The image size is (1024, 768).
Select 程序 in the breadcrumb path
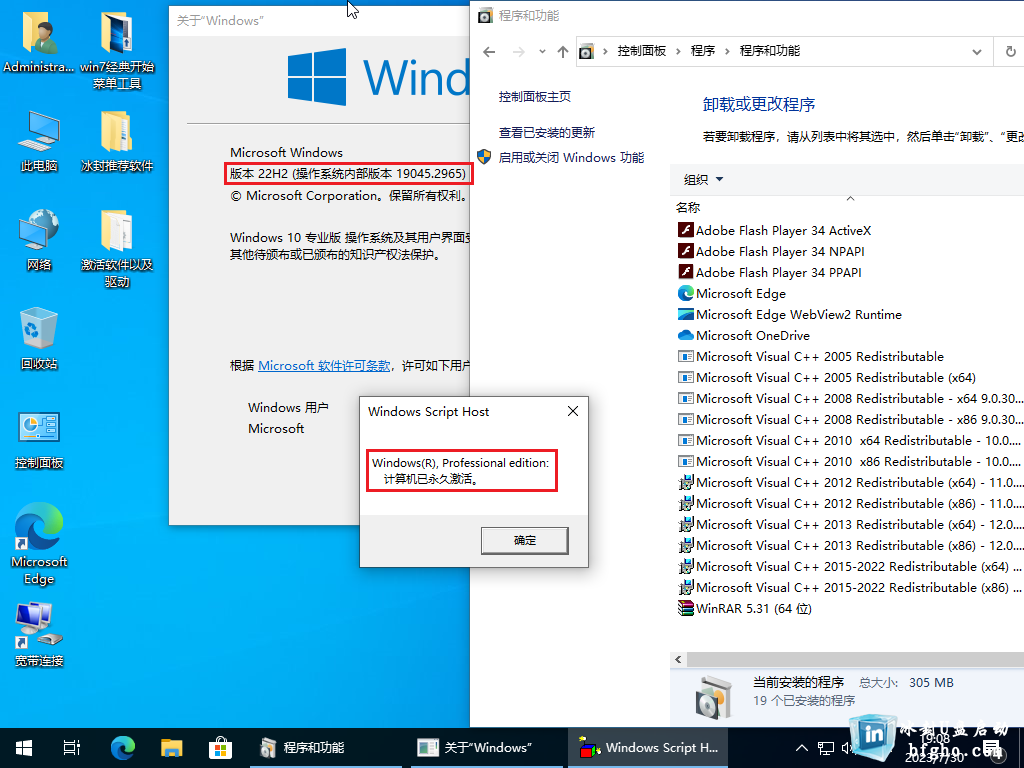[x=703, y=51]
